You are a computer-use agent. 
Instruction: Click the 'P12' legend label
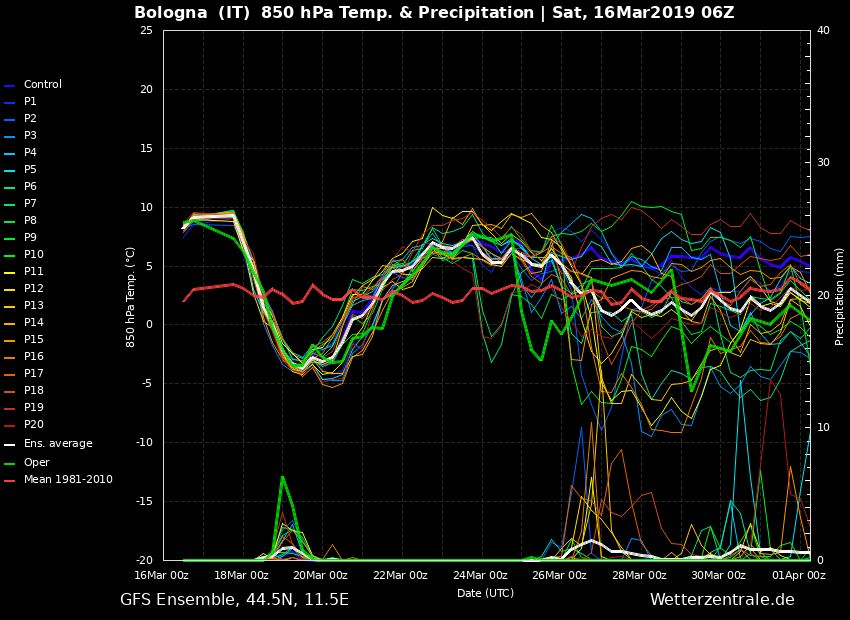[x=34, y=288]
